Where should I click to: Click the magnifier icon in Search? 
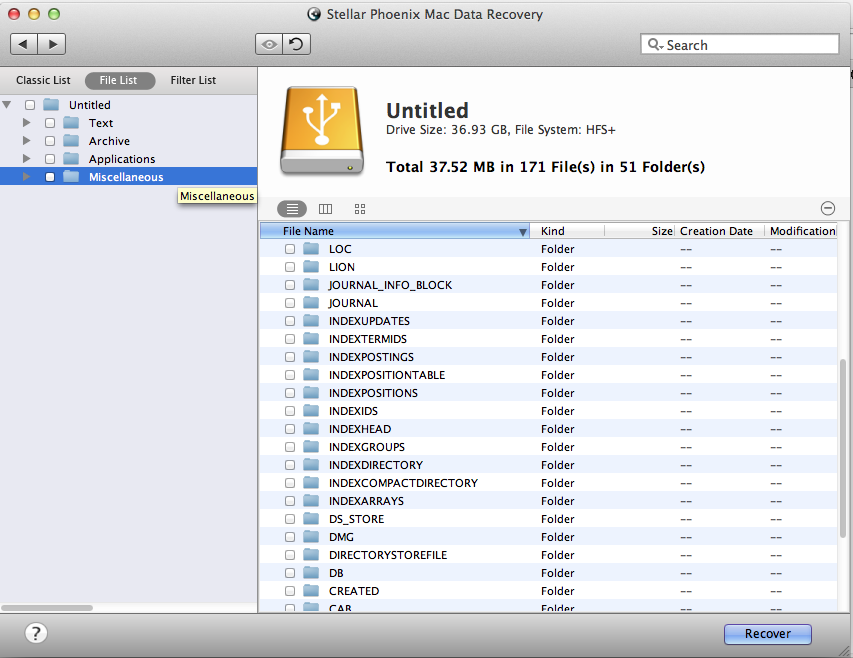tap(654, 45)
